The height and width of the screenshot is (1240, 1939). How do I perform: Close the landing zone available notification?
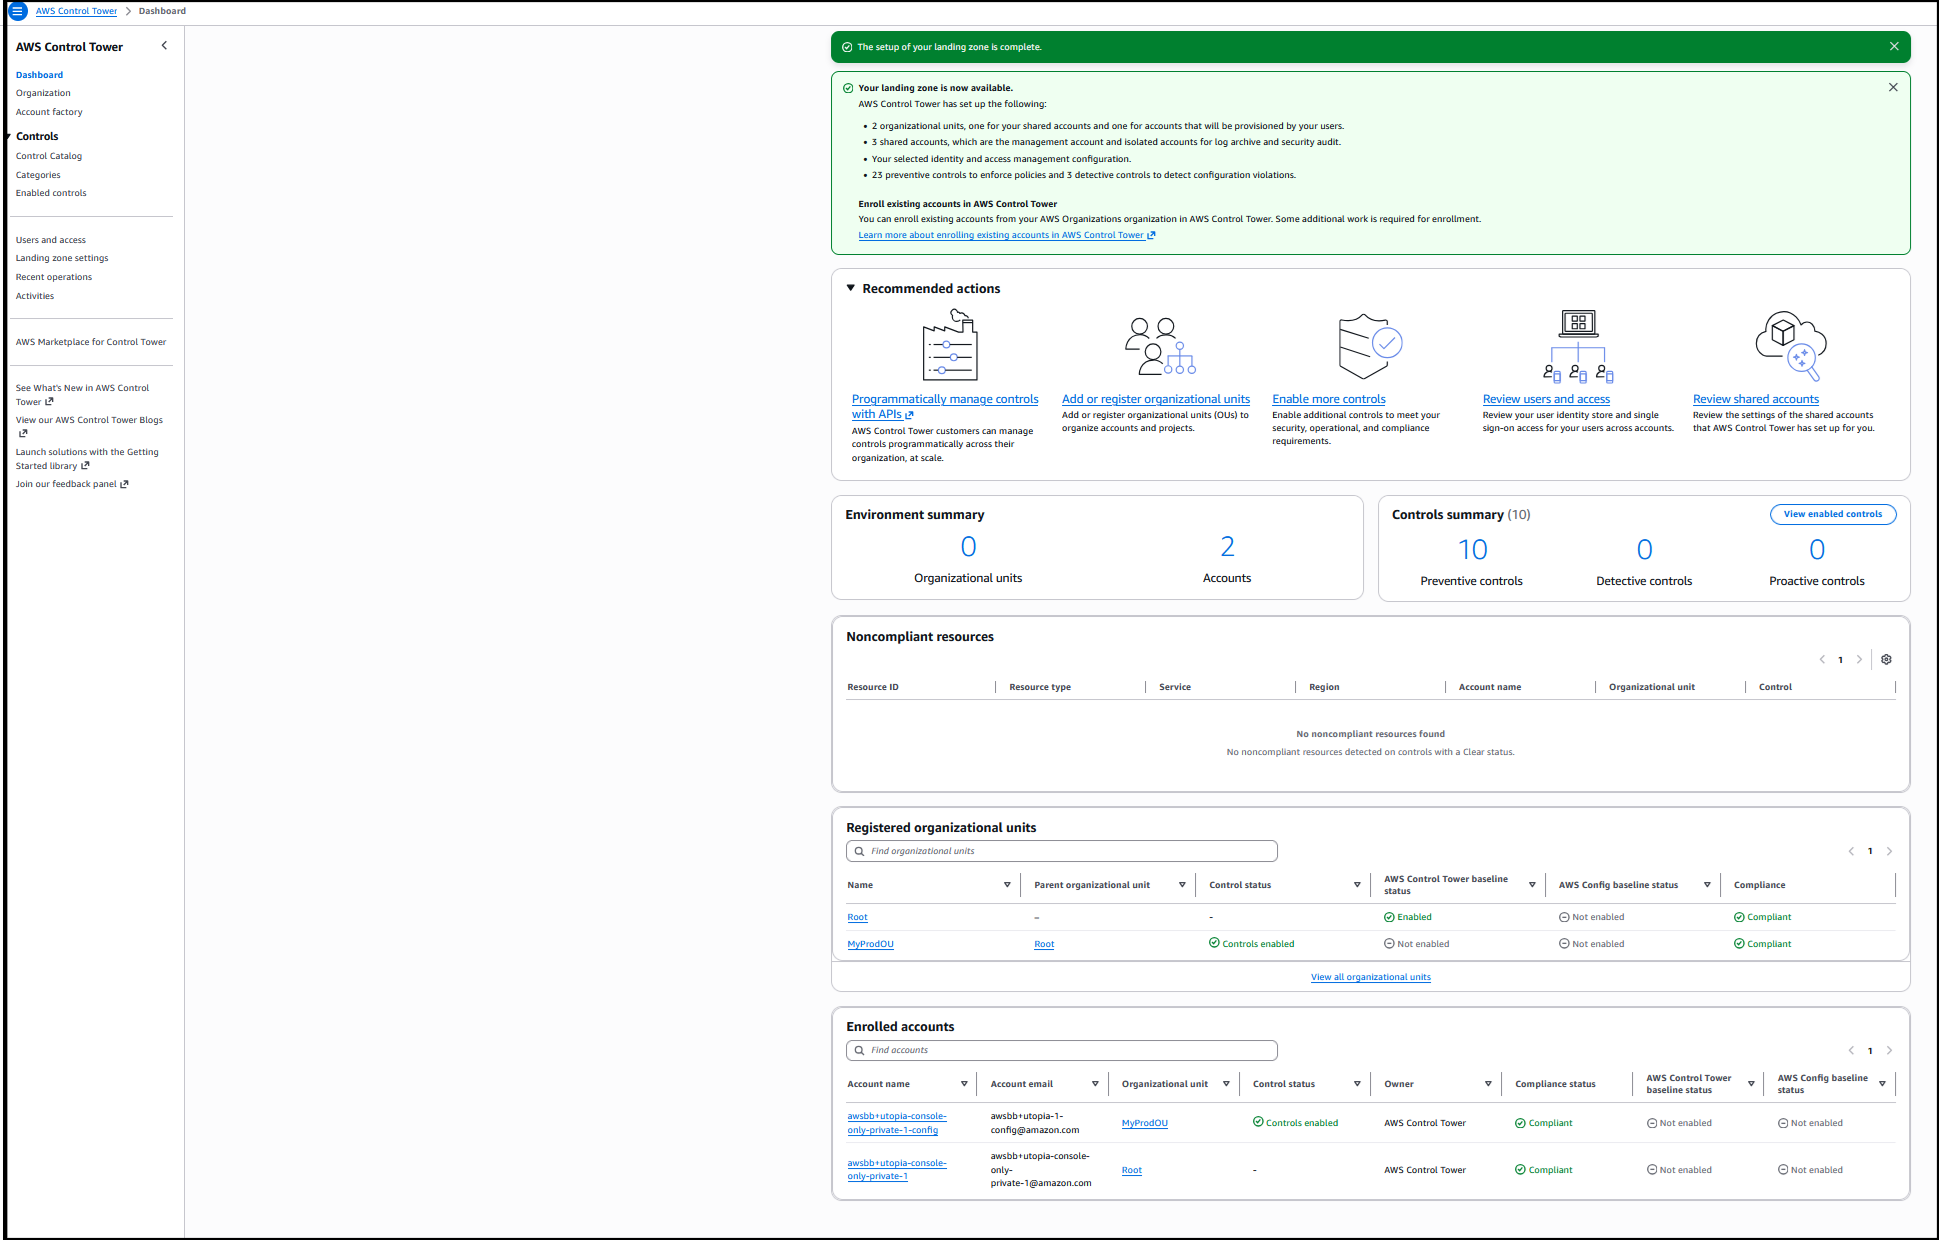tap(1893, 88)
